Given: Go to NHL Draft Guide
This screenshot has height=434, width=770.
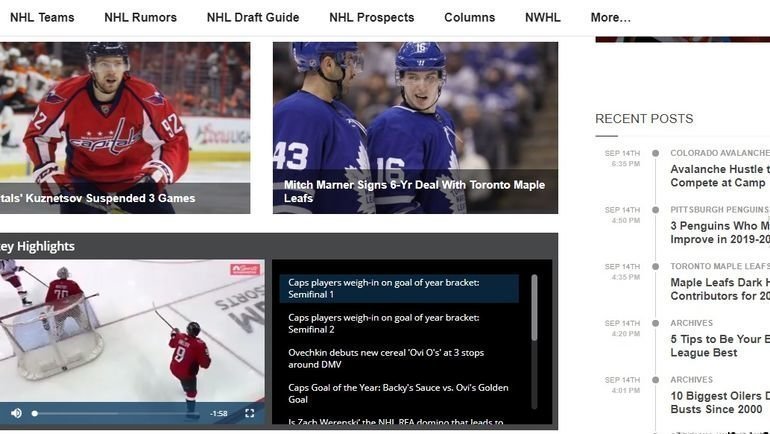Looking at the screenshot, I should (x=253, y=17).
